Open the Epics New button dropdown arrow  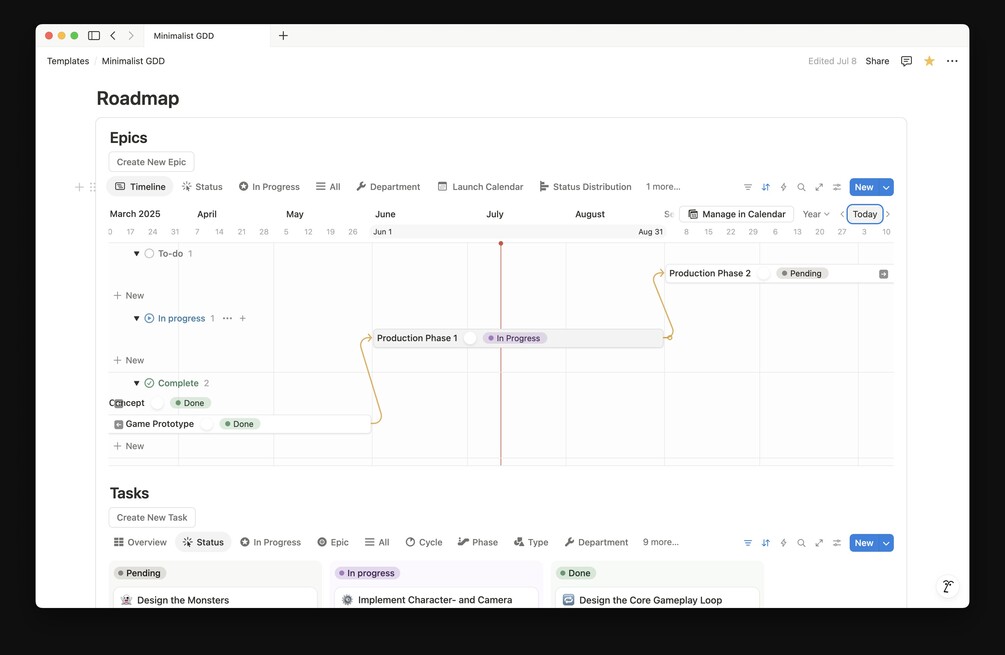point(886,187)
